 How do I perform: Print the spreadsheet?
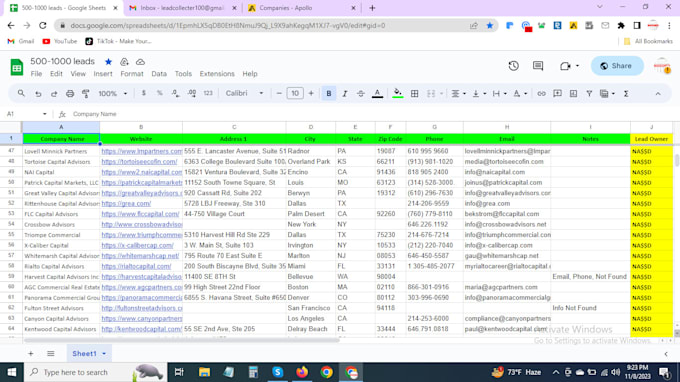[x=70, y=94]
